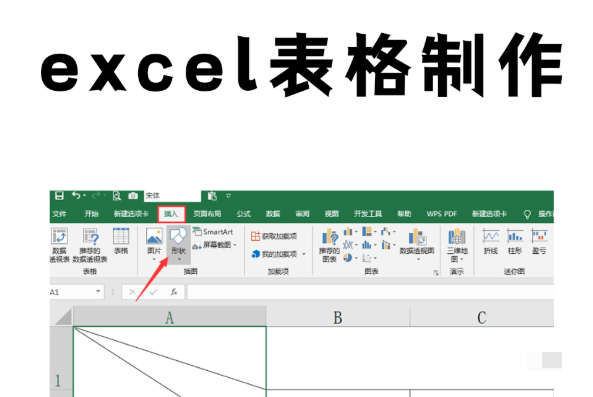Select column C header

[x=482, y=316]
